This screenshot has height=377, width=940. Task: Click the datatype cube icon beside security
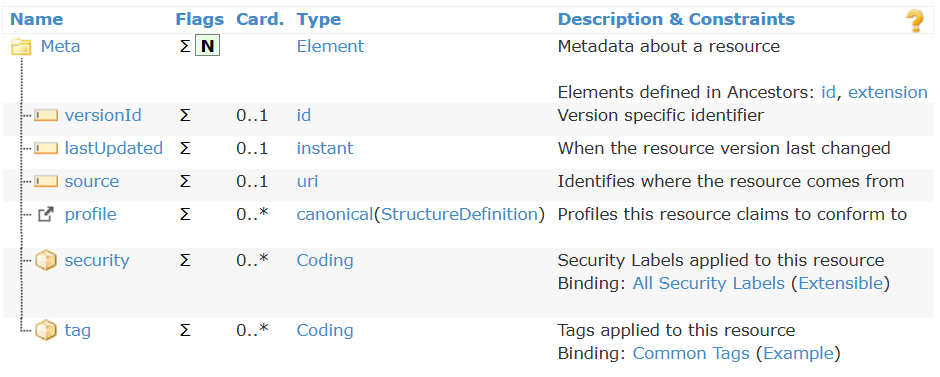click(46, 261)
